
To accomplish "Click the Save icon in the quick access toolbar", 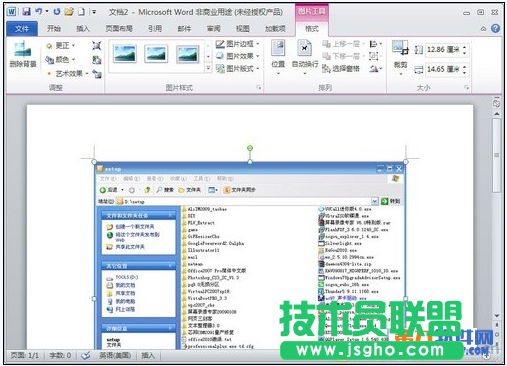I will coord(26,12).
